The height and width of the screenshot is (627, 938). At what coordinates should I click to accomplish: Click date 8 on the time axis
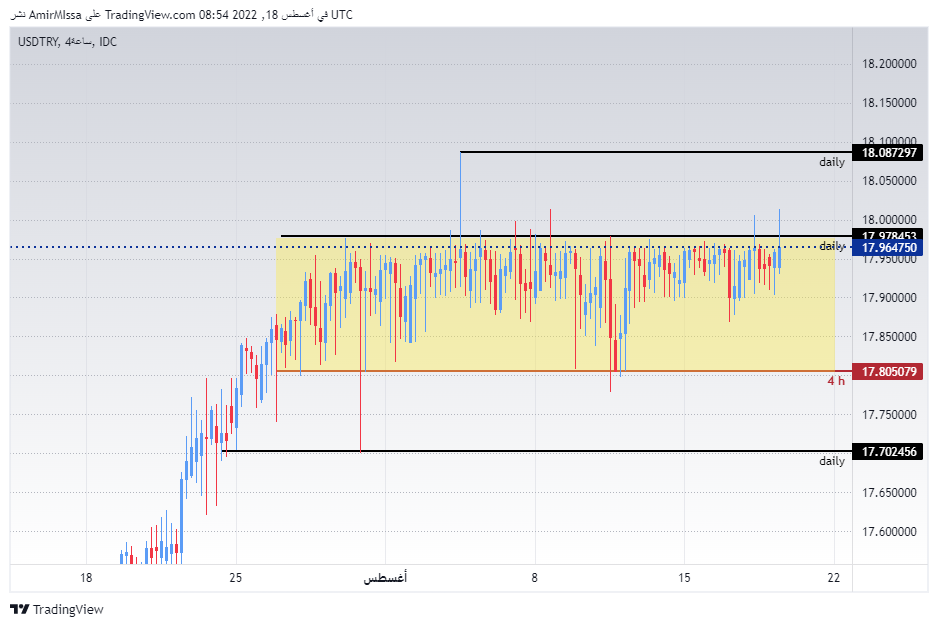click(x=535, y=578)
